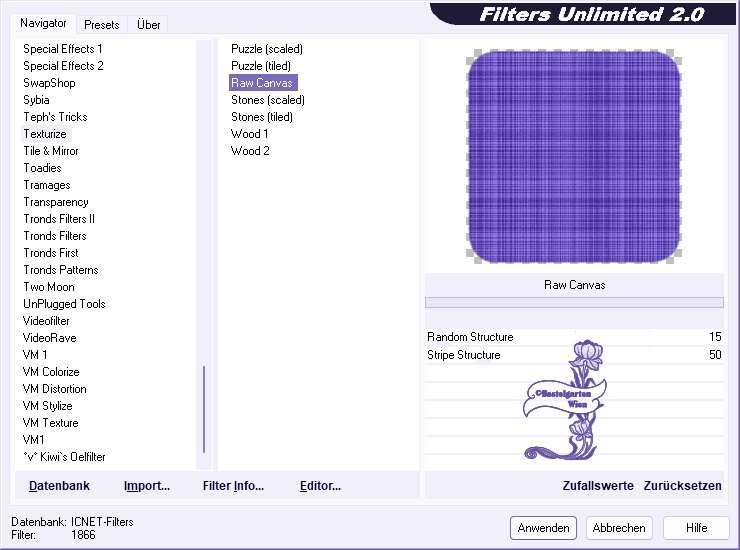Select Tronds First category
740x550 pixels.
click(50, 253)
